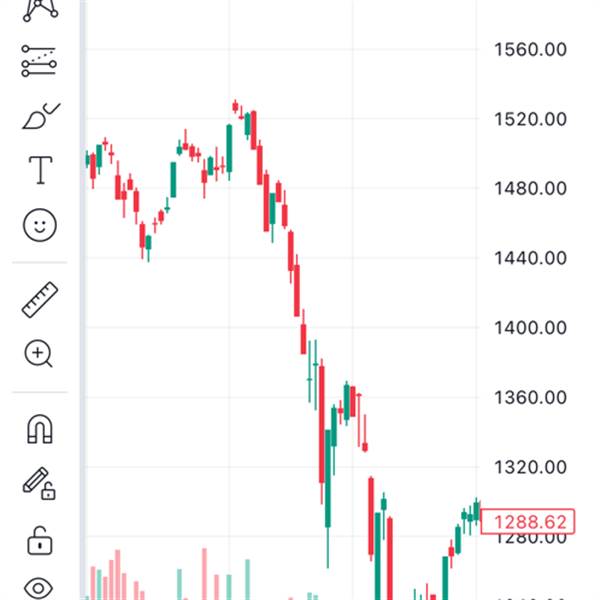Lock all drawing tools
The height and width of the screenshot is (600, 600).
(x=40, y=540)
